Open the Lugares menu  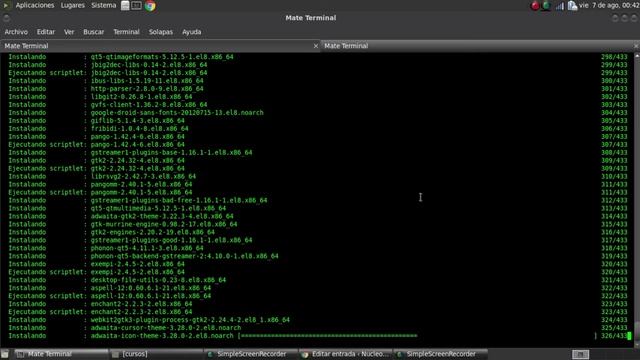[x=73, y=5]
